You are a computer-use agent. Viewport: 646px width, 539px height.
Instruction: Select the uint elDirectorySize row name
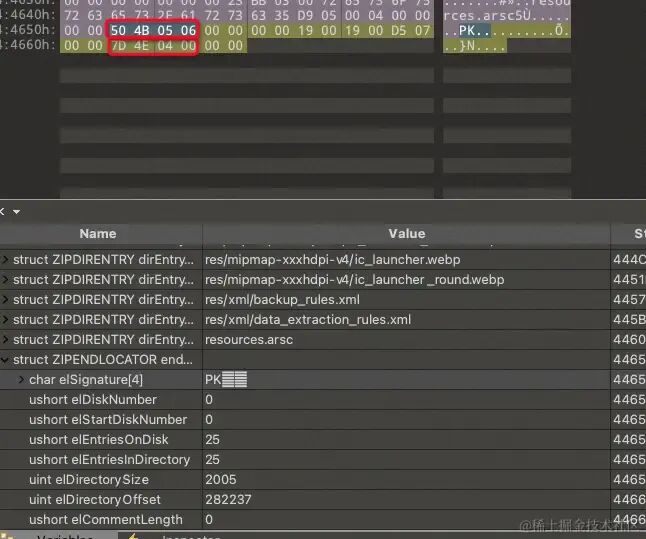point(89,479)
